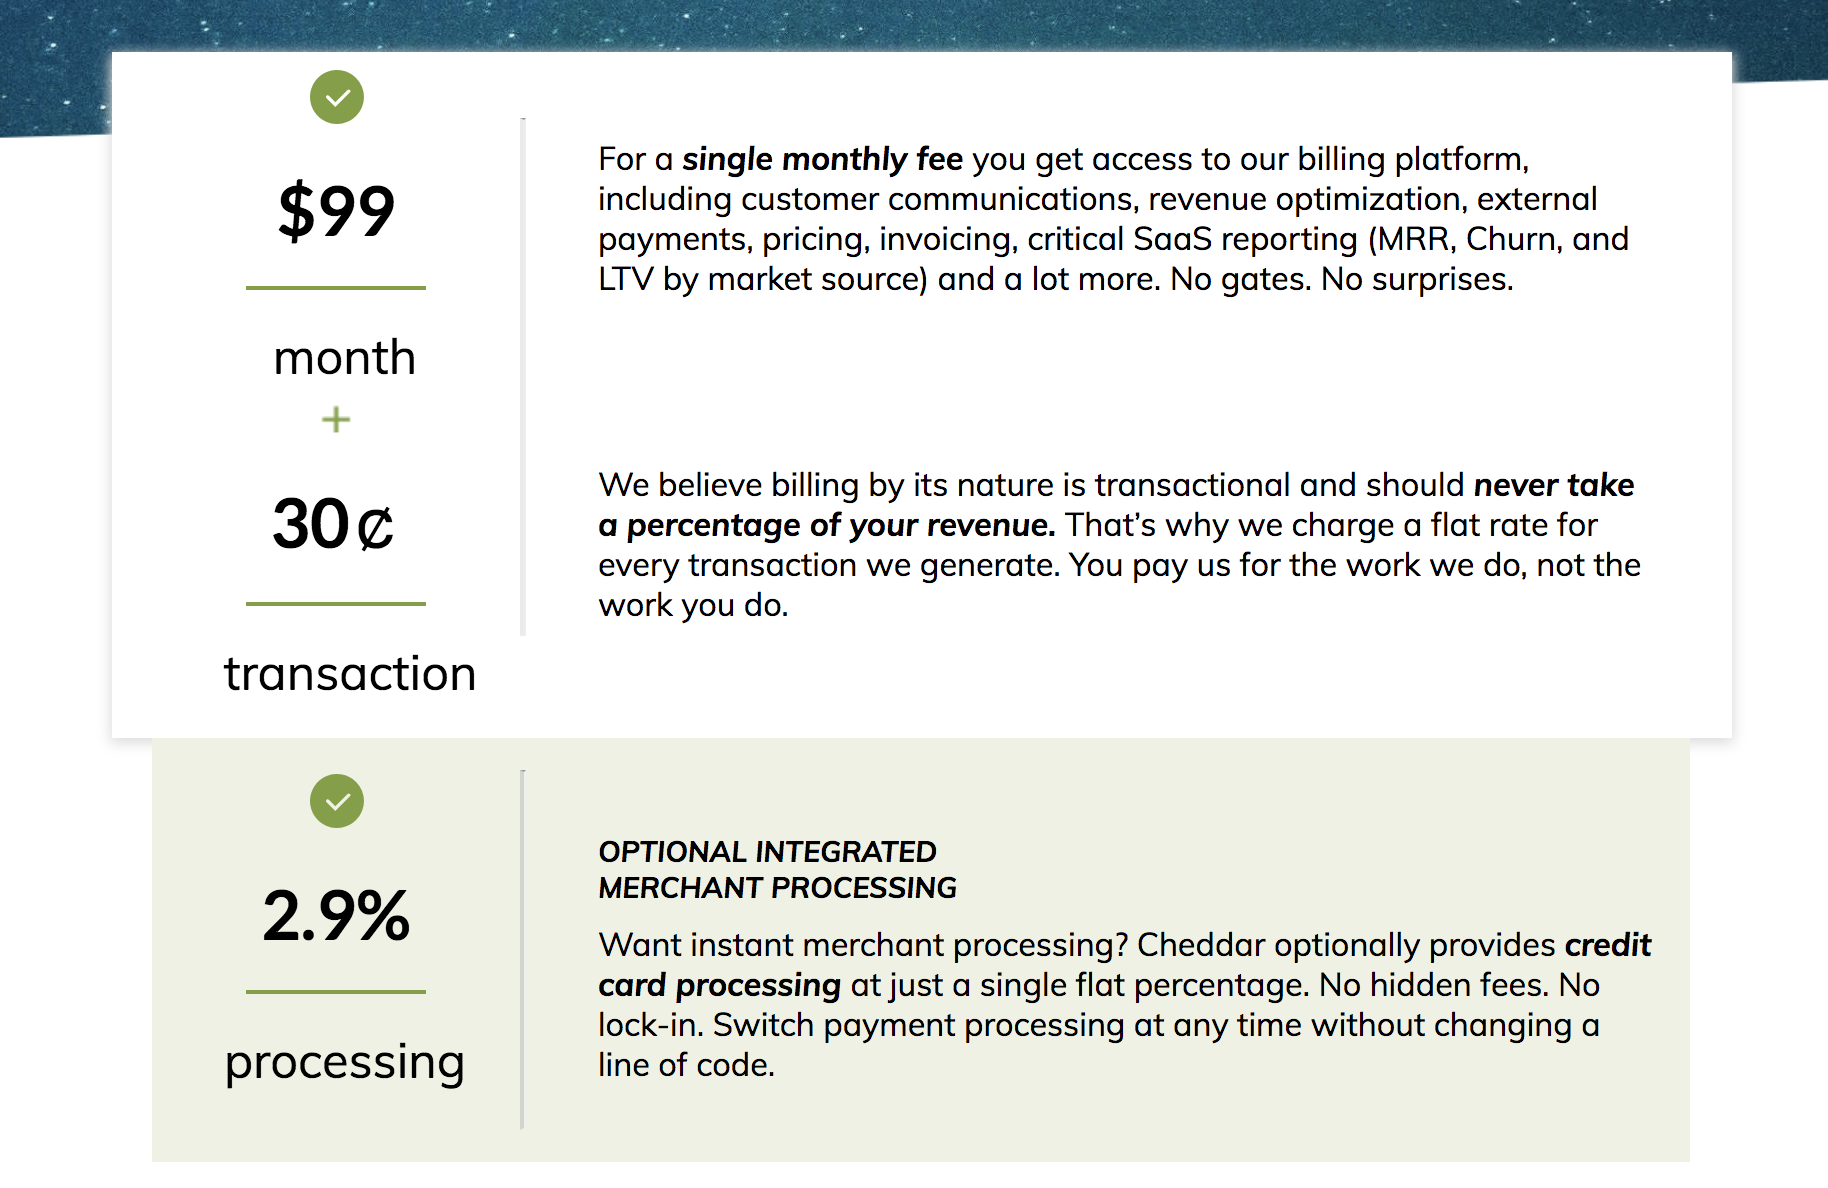
Task: Click the green underline beneath 30¢
Action: pyautogui.click(x=336, y=604)
